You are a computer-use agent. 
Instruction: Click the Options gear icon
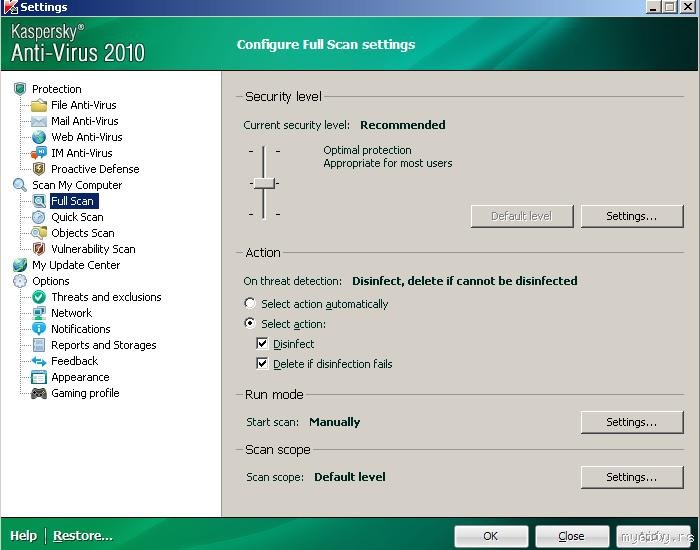(20, 281)
